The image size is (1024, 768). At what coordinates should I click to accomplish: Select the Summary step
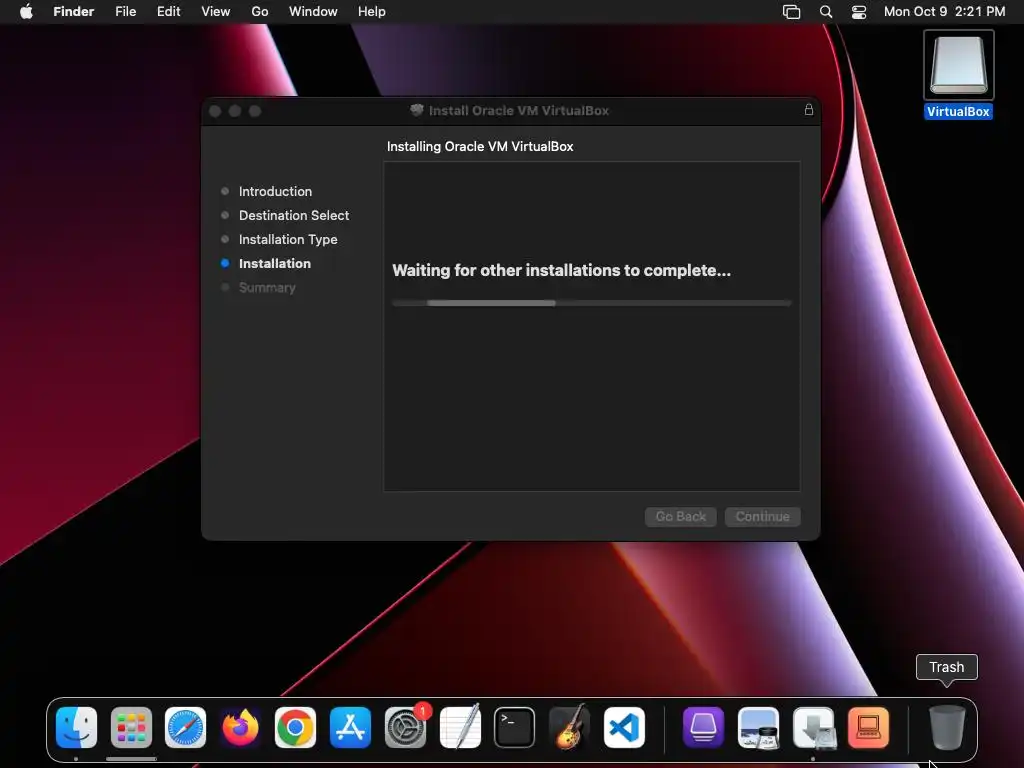(x=267, y=287)
